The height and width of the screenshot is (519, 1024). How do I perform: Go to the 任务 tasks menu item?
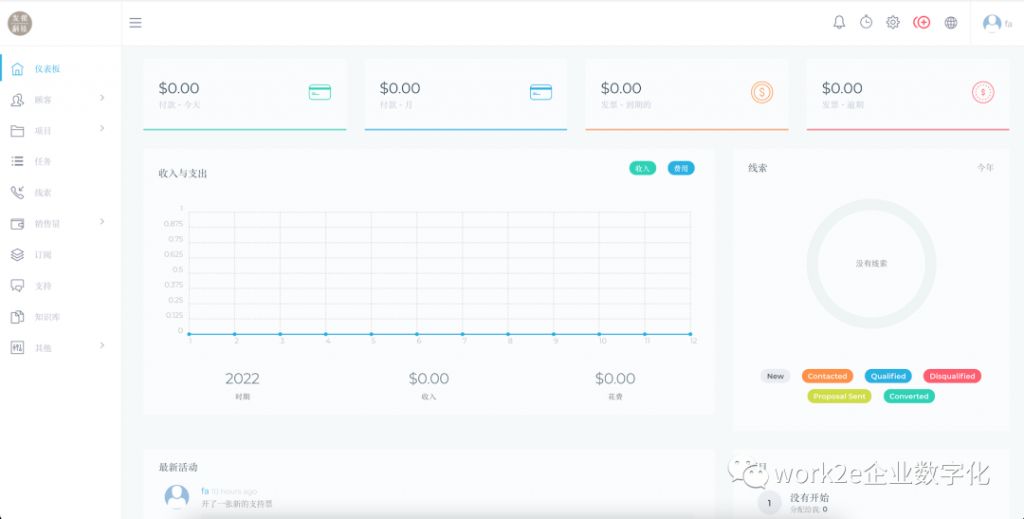click(42, 161)
